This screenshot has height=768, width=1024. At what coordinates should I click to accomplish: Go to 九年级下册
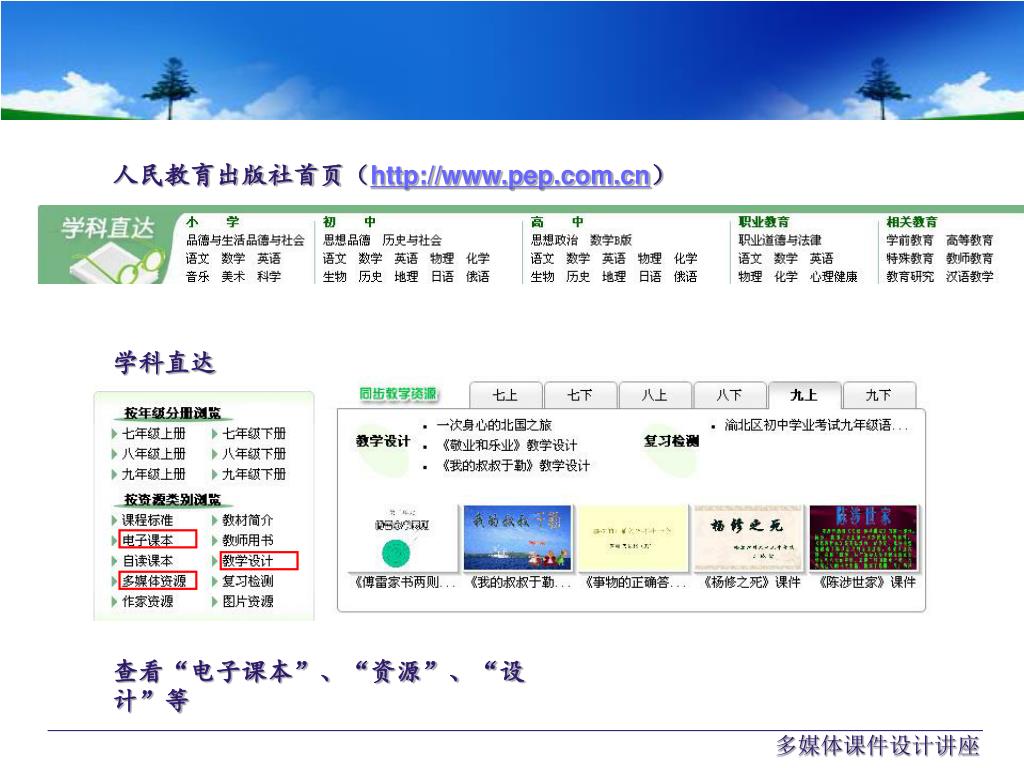(x=254, y=474)
